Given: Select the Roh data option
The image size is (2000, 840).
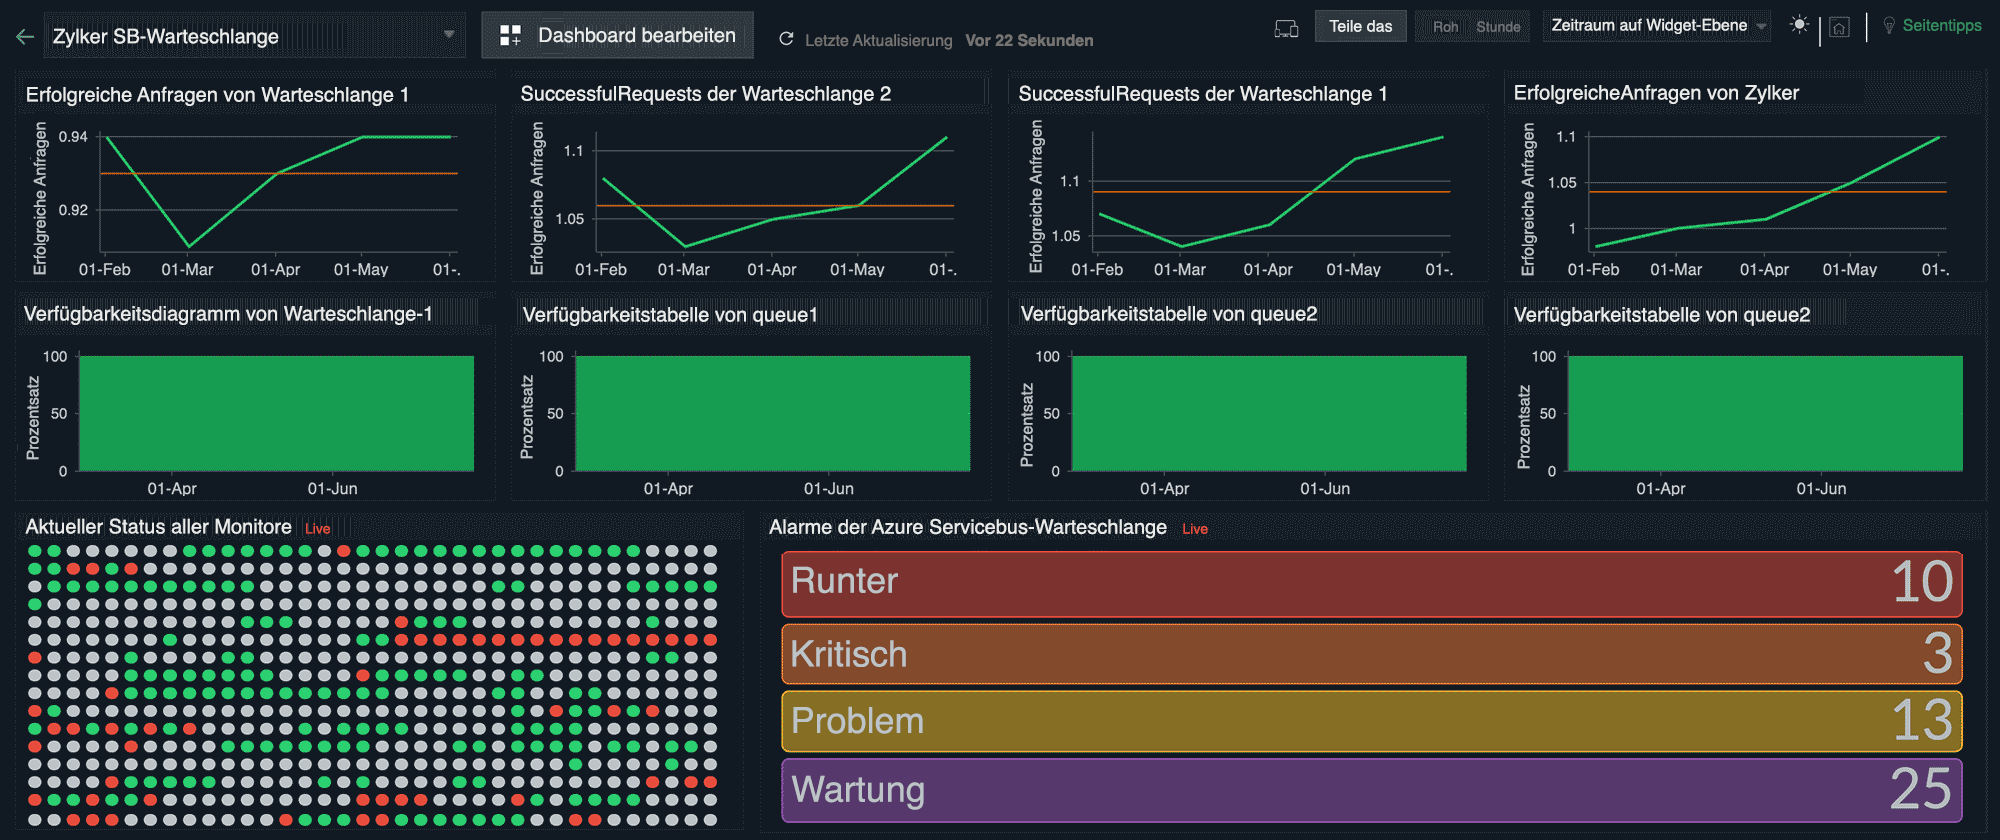Looking at the screenshot, I should pyautogui.click(x=1445, y=27).
